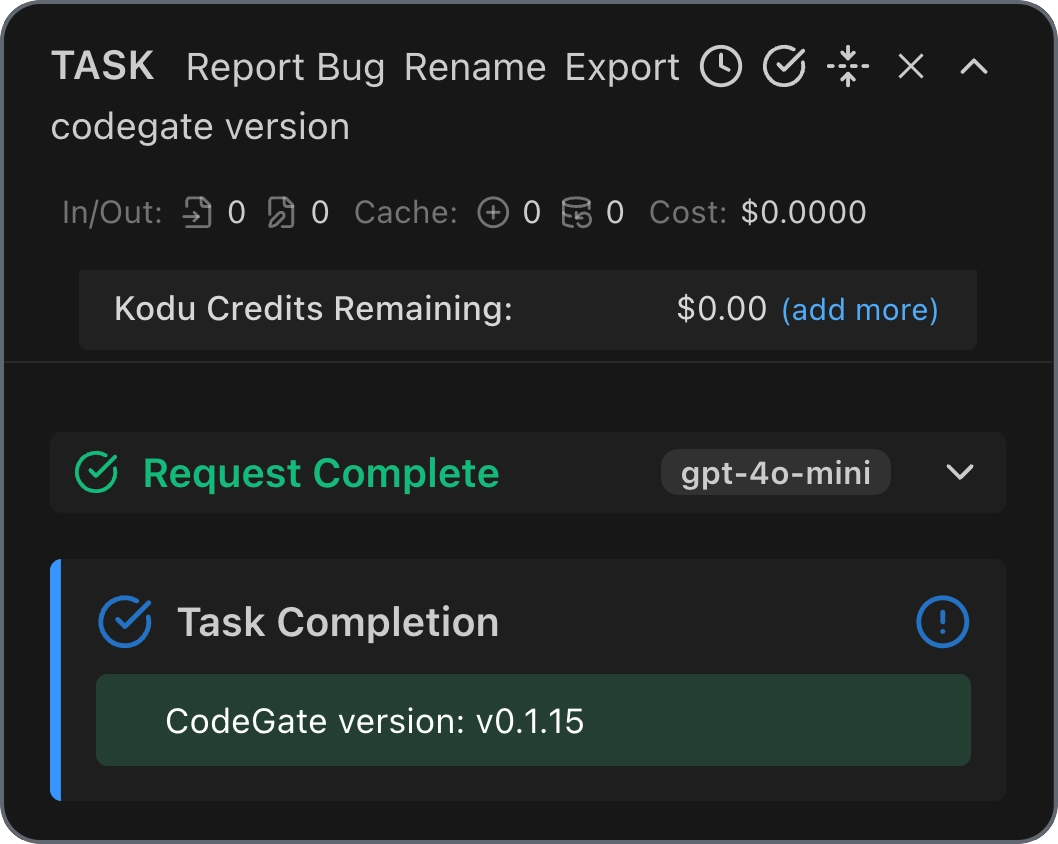Export the task

622,67
